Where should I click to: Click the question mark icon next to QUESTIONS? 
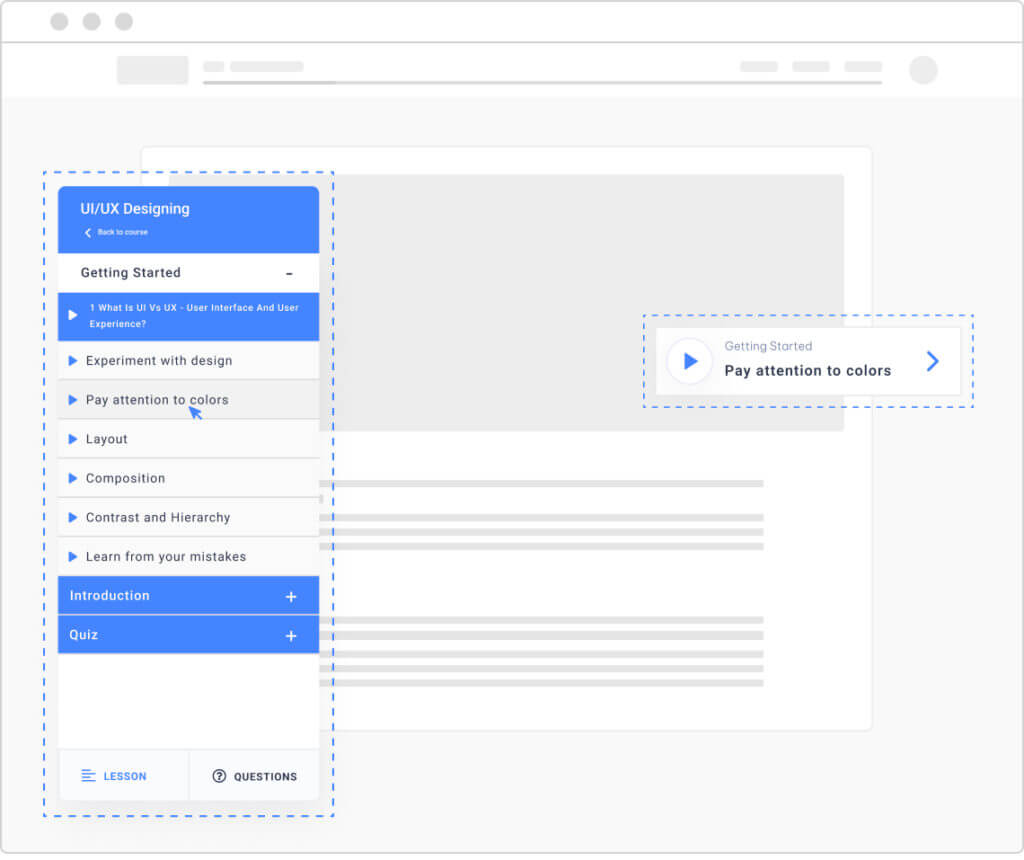[219, 776]
